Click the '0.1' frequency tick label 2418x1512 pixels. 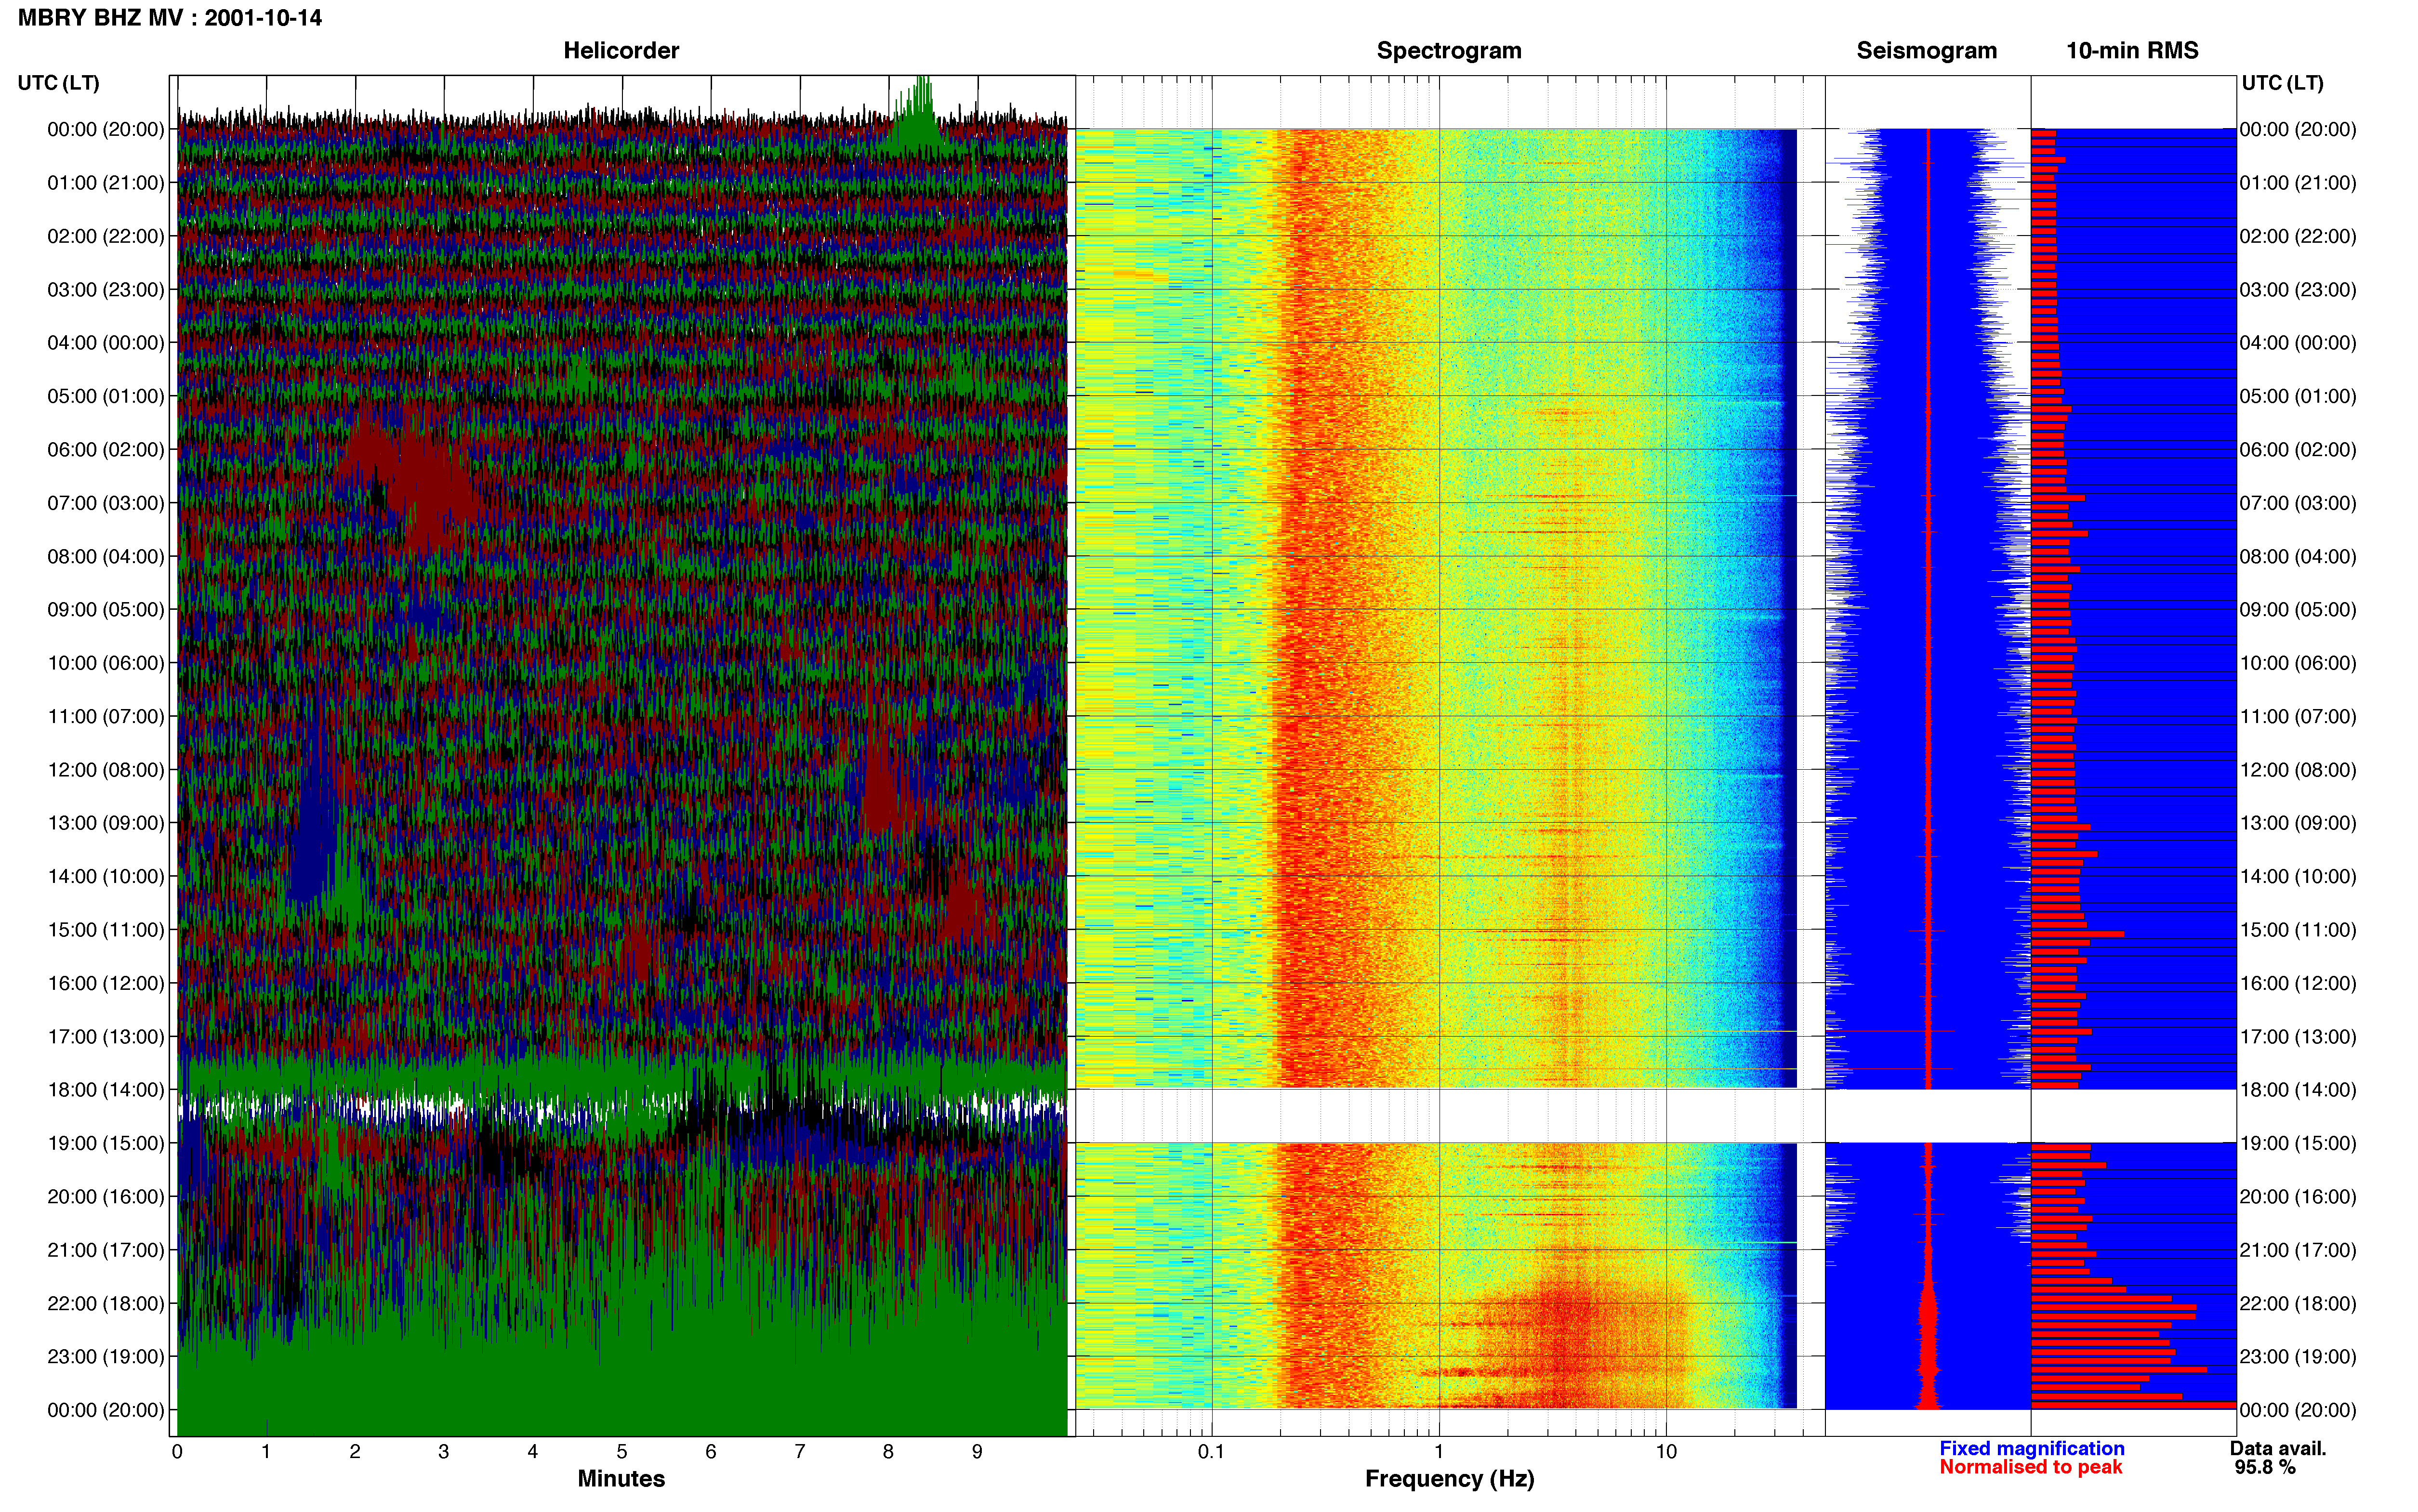coord(1211,1452)
